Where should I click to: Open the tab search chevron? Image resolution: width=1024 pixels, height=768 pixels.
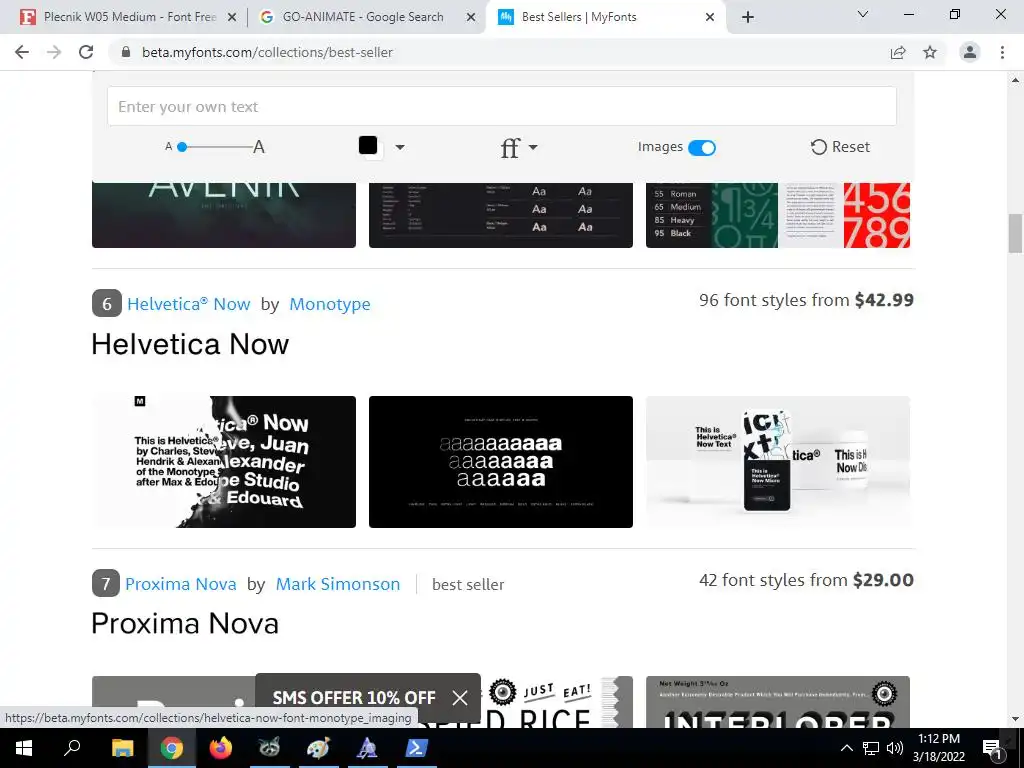pyautogui.click(x=863, y=14)
